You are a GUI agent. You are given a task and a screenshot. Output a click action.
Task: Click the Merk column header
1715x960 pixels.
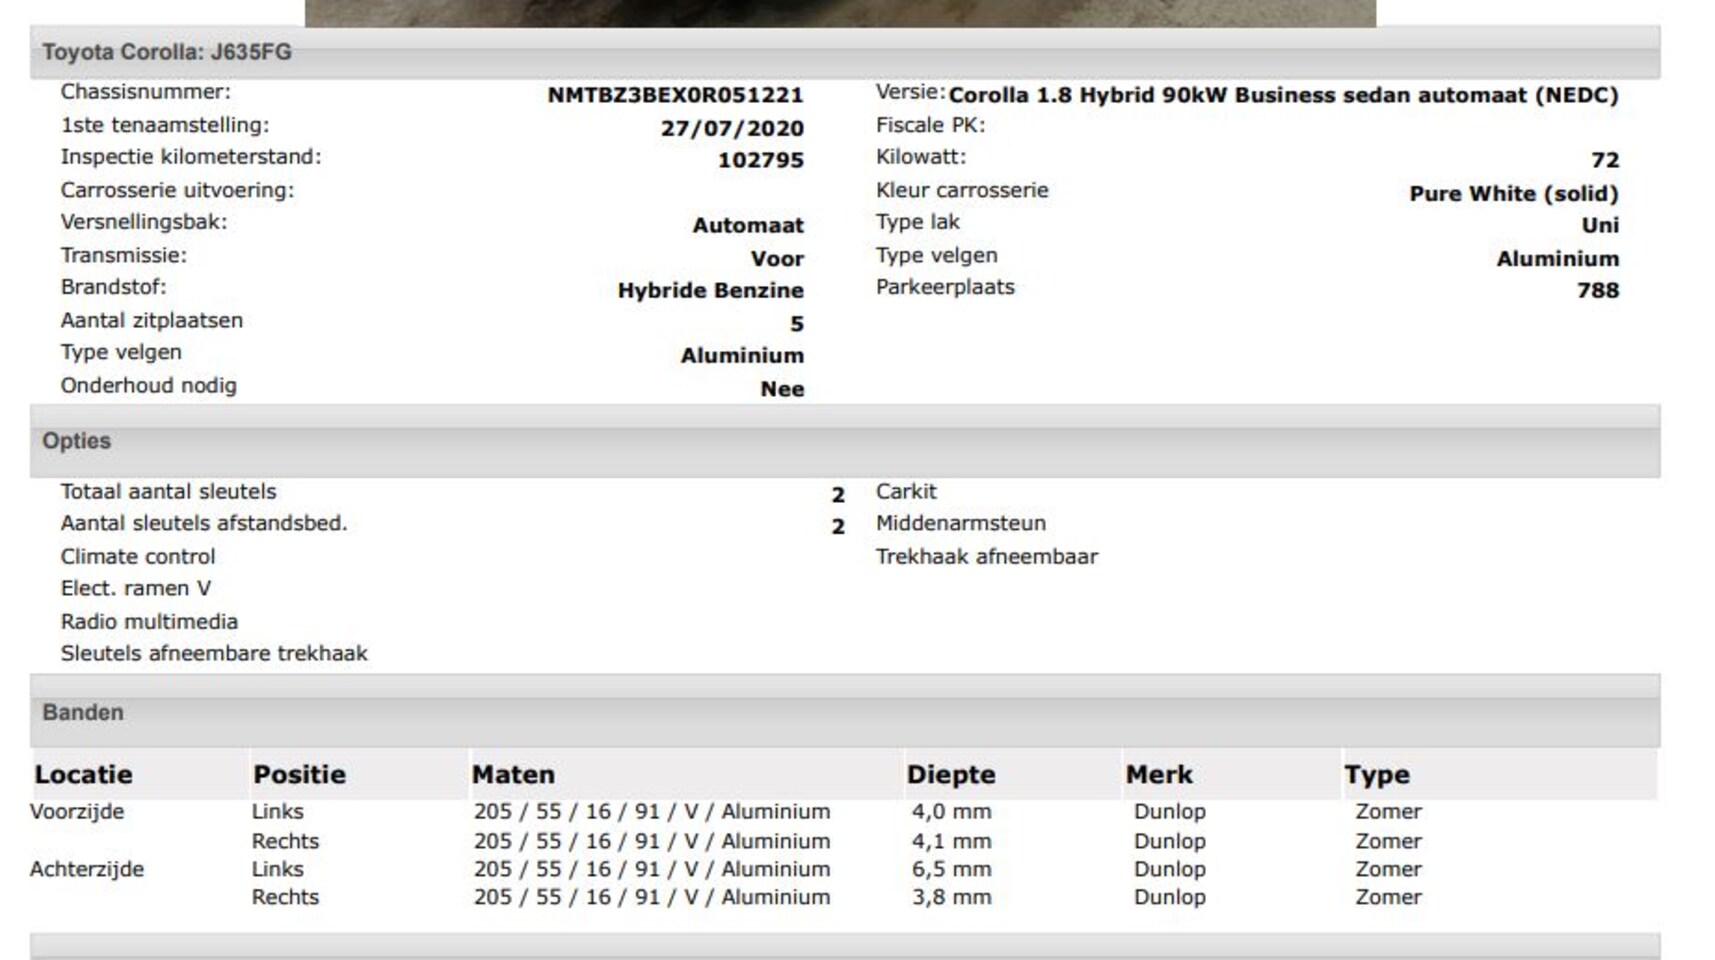click(x=1159, y=774)
